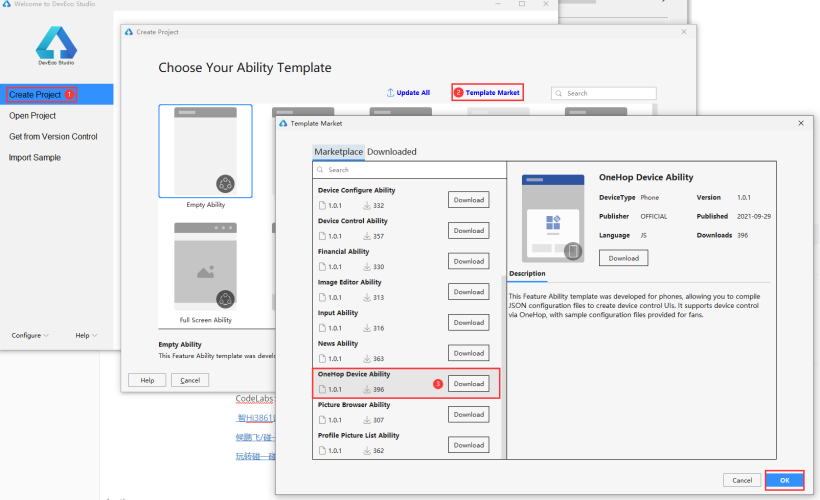Download the News Ability template
Viewport: 820px width, 500px height.
pyautogui.click(x=469, y=353)
